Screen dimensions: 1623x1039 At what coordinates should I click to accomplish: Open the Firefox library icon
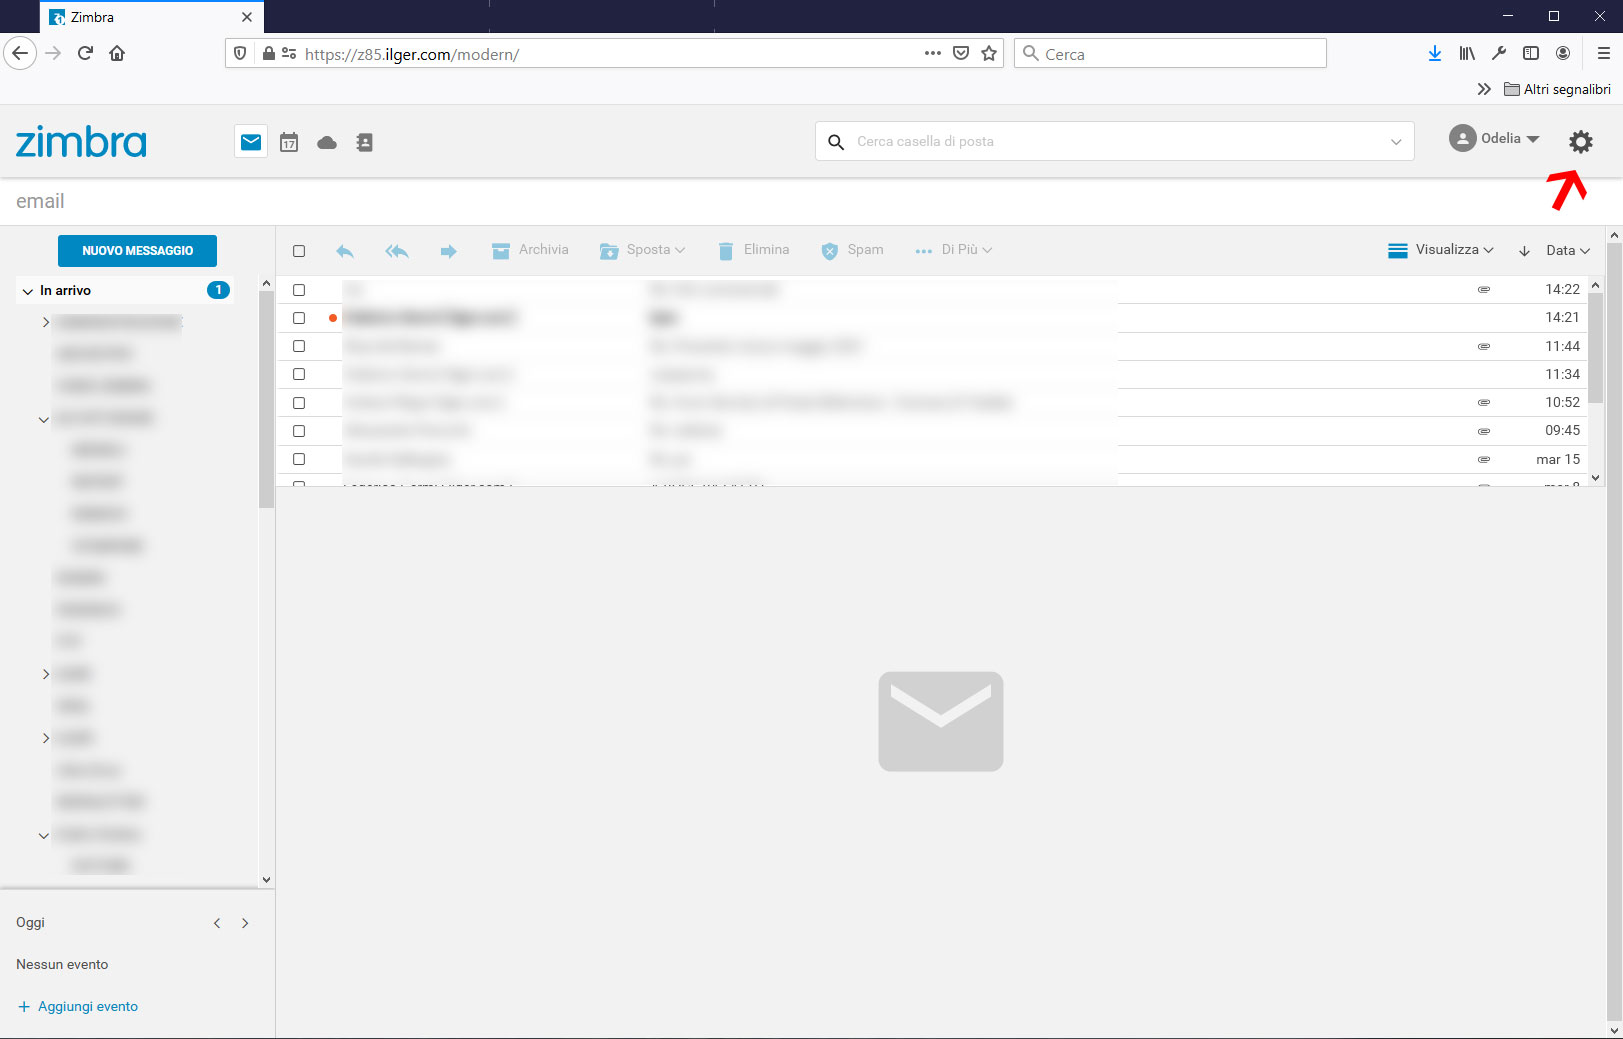[x=1467, y=53]
